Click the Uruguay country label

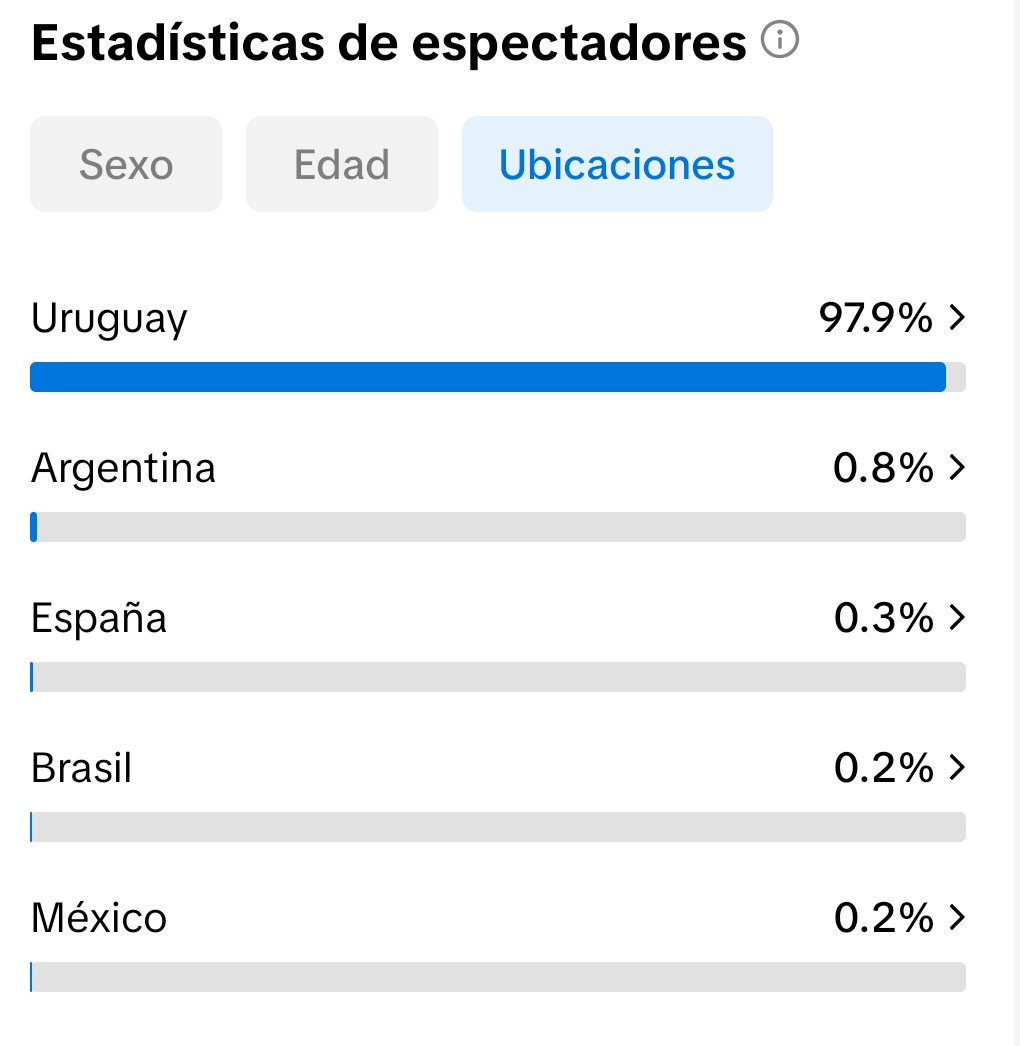pyautogui.click(x=109, y=319)
